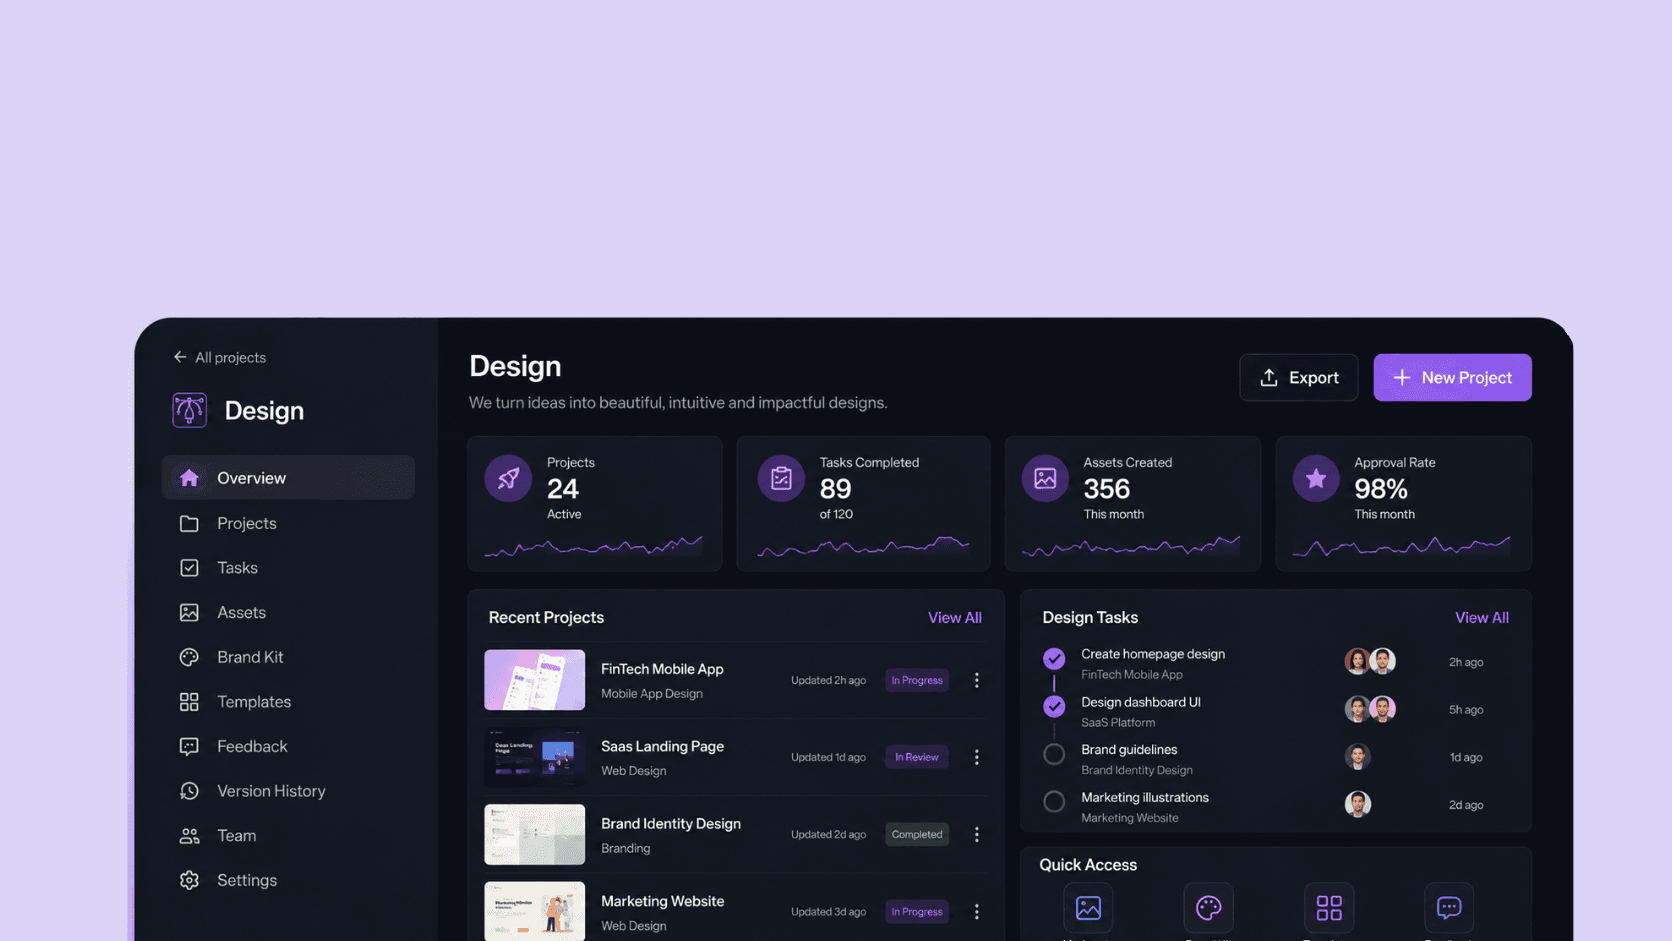Uncheck the Create homepage design task

click(x=1054, y=658)
